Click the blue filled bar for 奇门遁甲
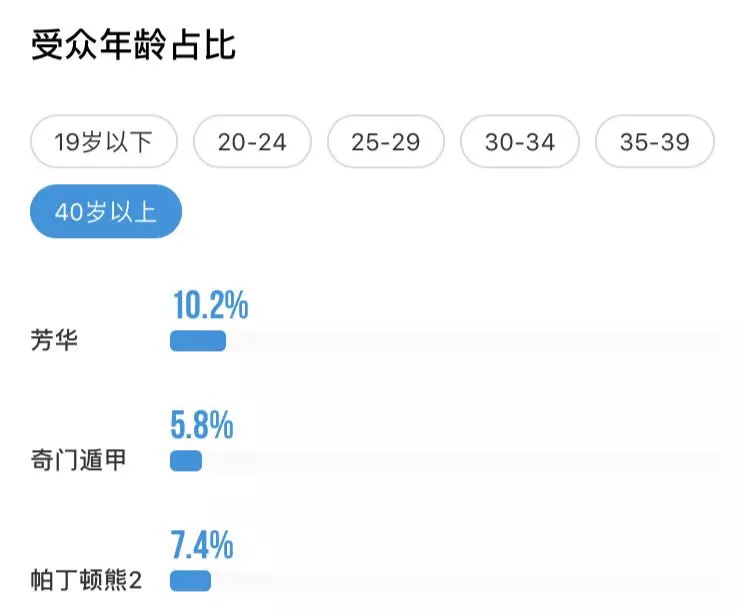 [186, 461]
